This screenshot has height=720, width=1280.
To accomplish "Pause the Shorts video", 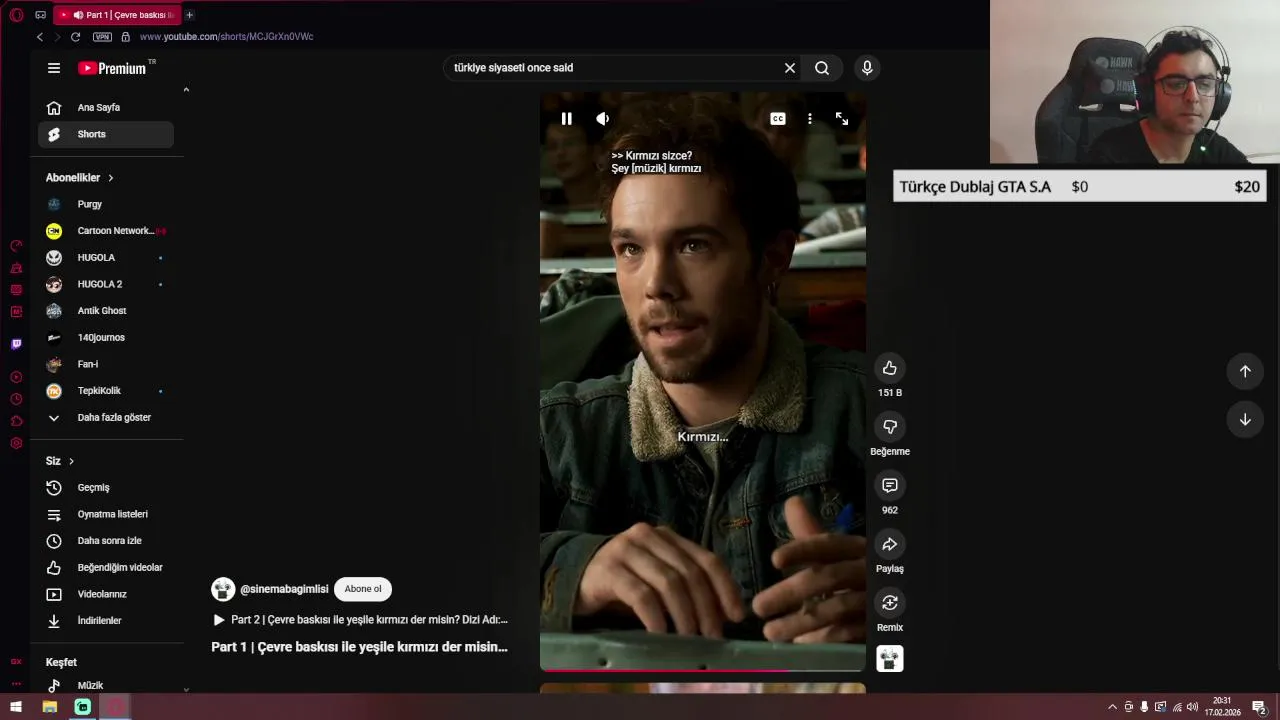I will (566, 118).
